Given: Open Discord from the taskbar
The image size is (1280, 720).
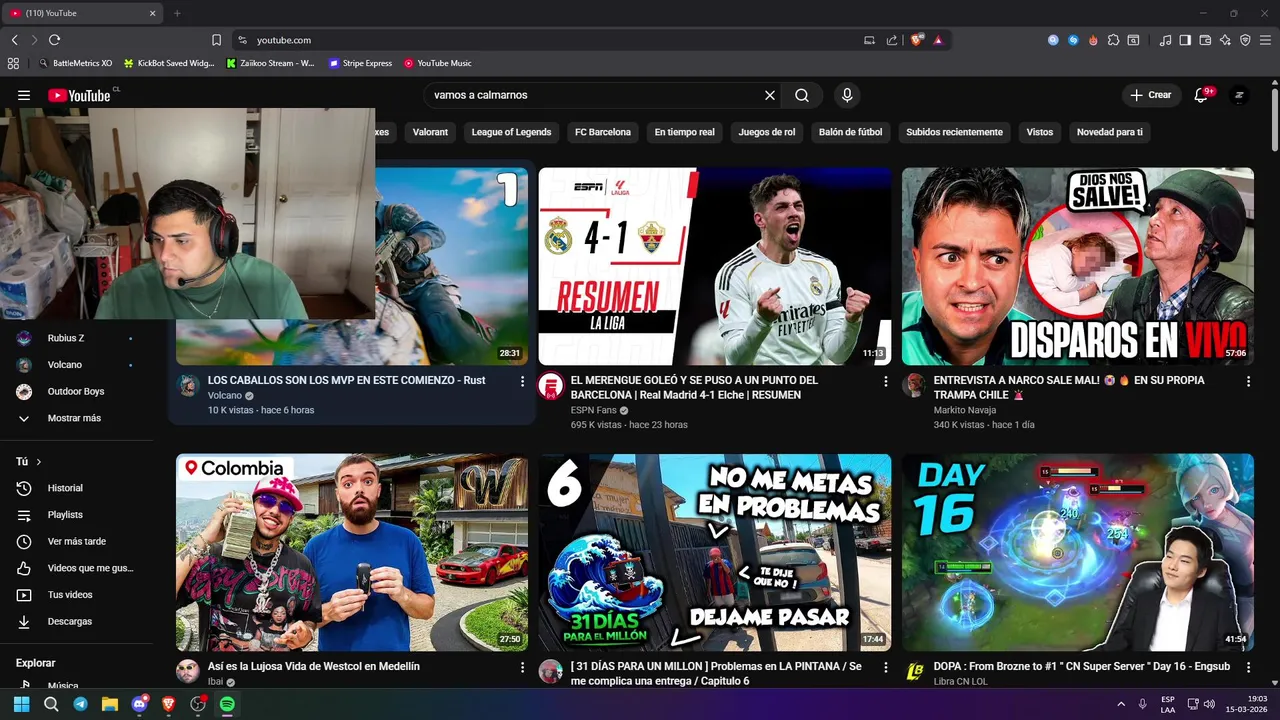Looking at the screenshot, I should click(139, 704).
